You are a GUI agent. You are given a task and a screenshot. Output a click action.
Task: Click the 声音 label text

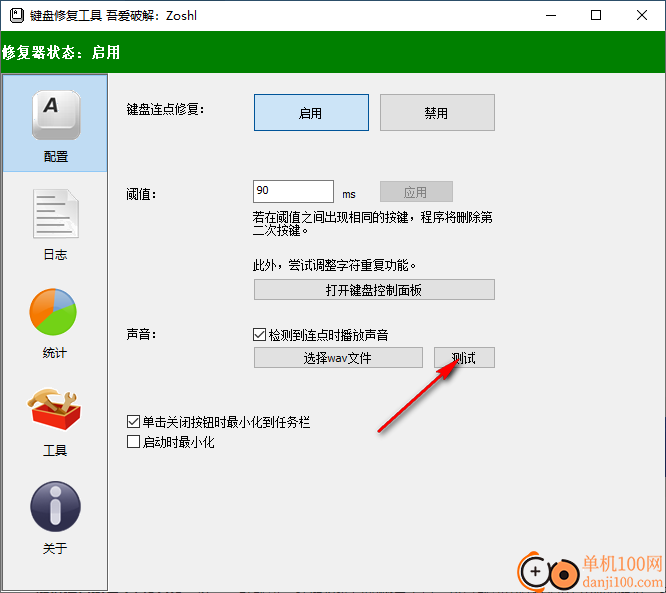141,335
